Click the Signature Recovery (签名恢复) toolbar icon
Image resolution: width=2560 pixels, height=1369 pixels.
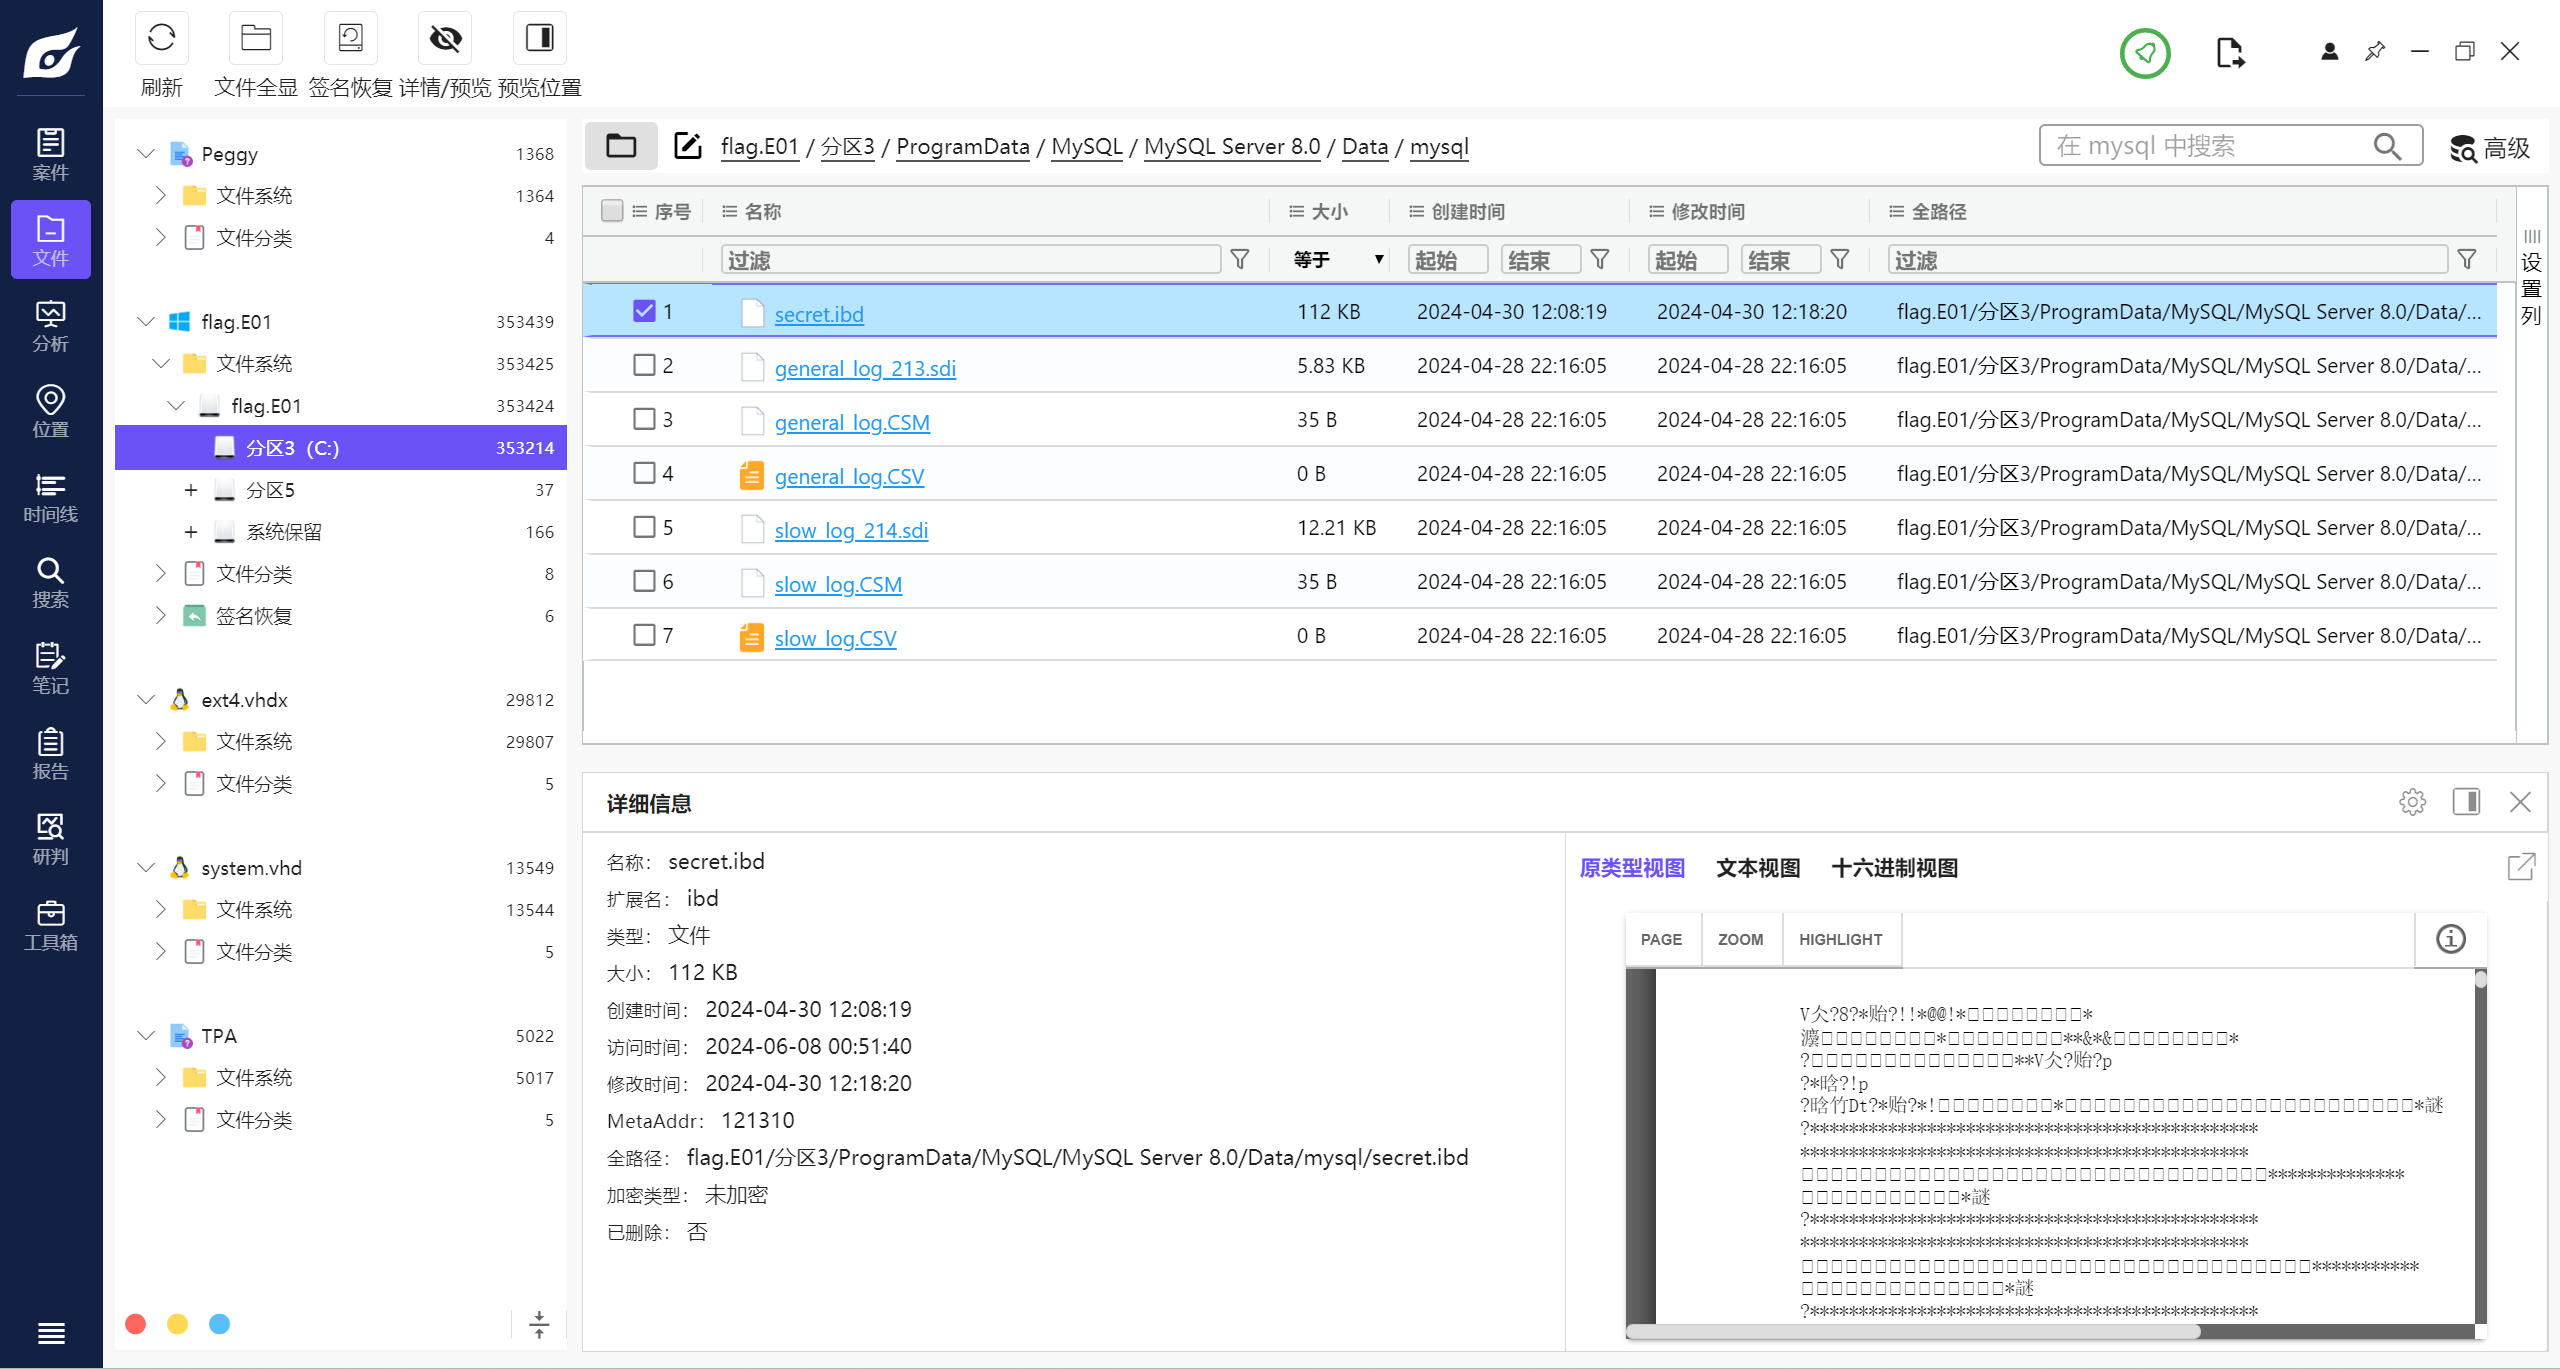click(350, 40)
